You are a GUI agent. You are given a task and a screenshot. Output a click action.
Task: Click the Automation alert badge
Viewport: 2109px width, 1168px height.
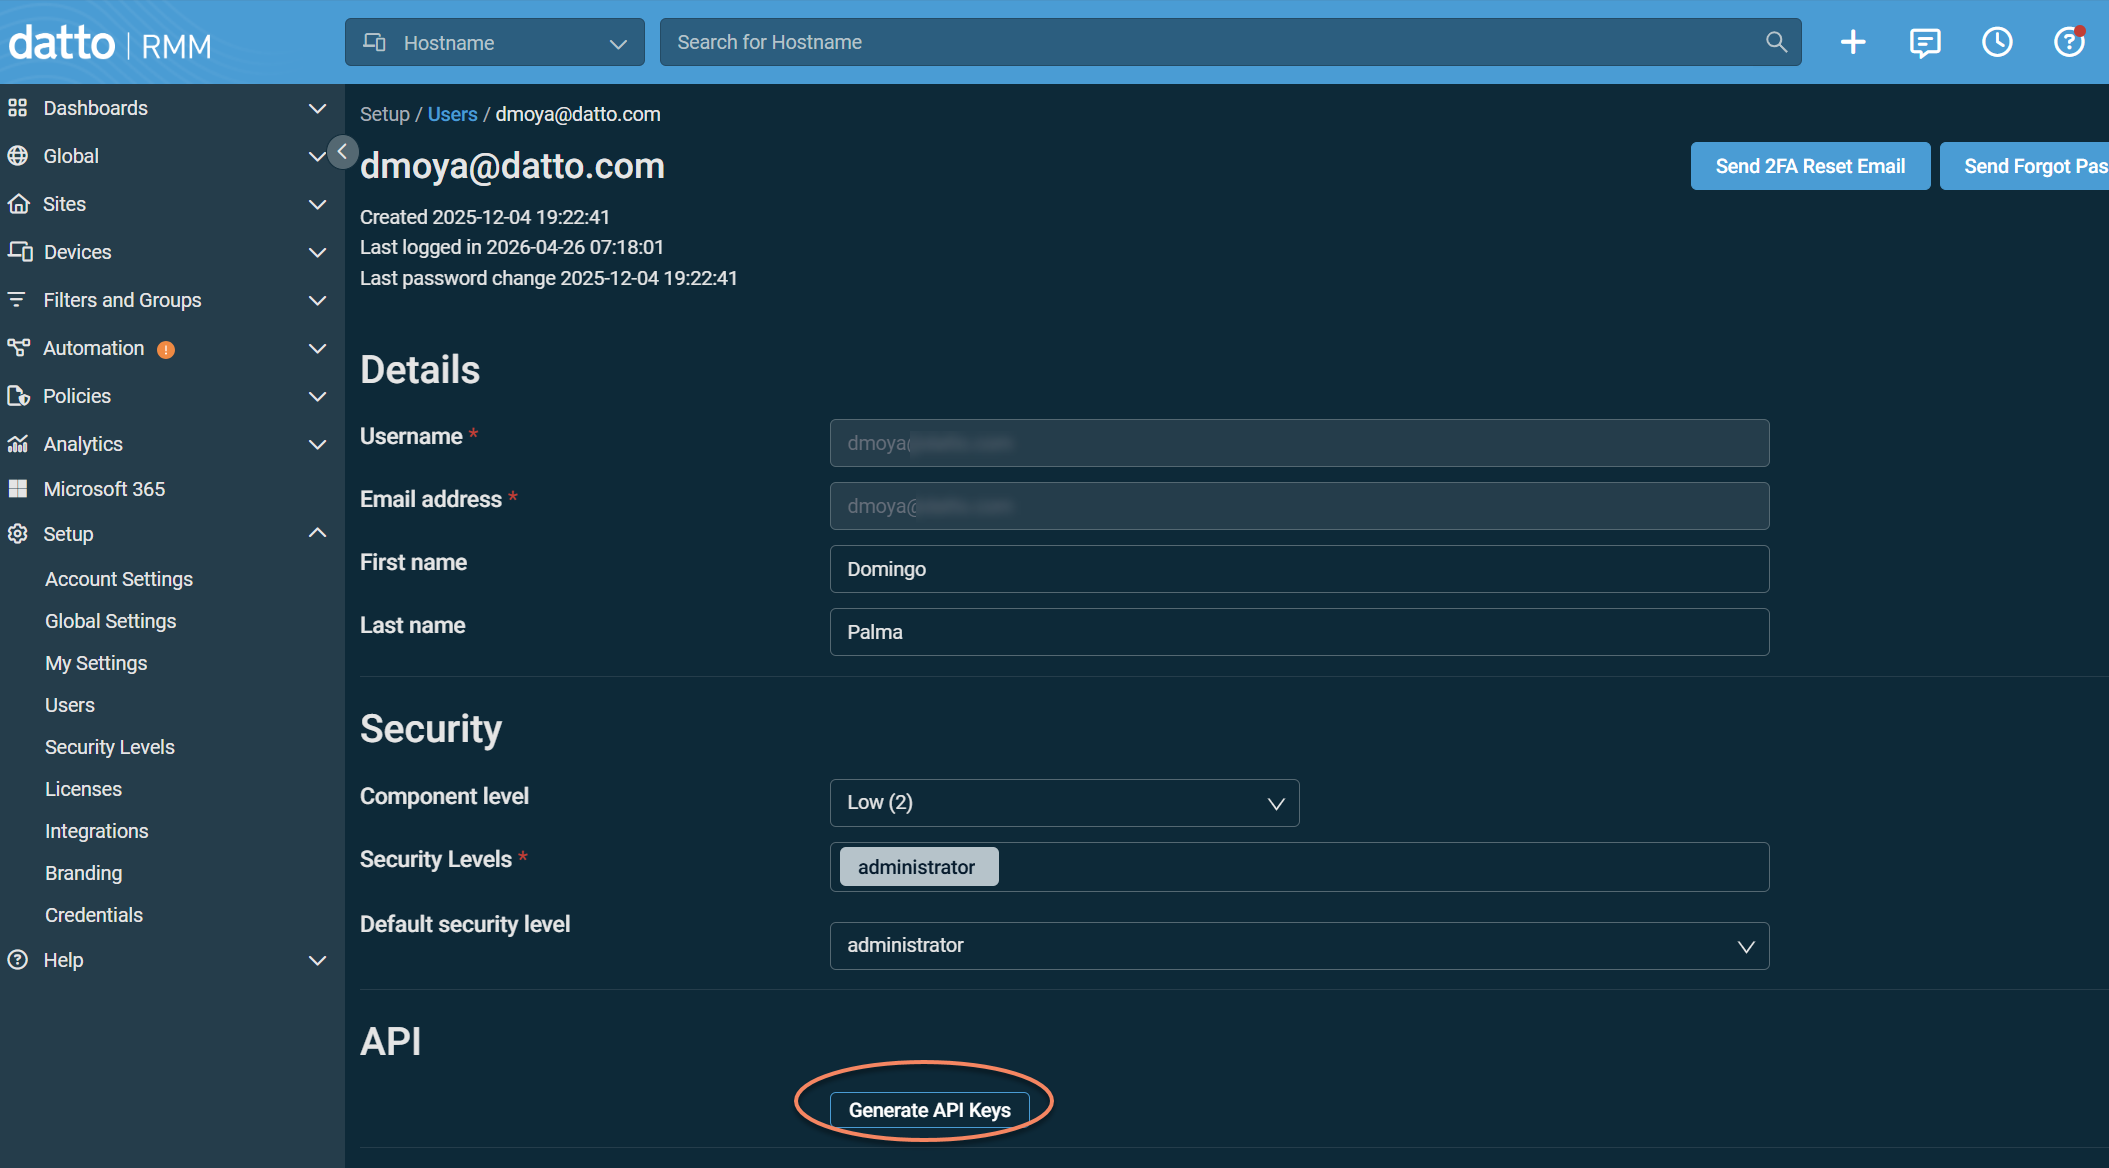[166, 349]
